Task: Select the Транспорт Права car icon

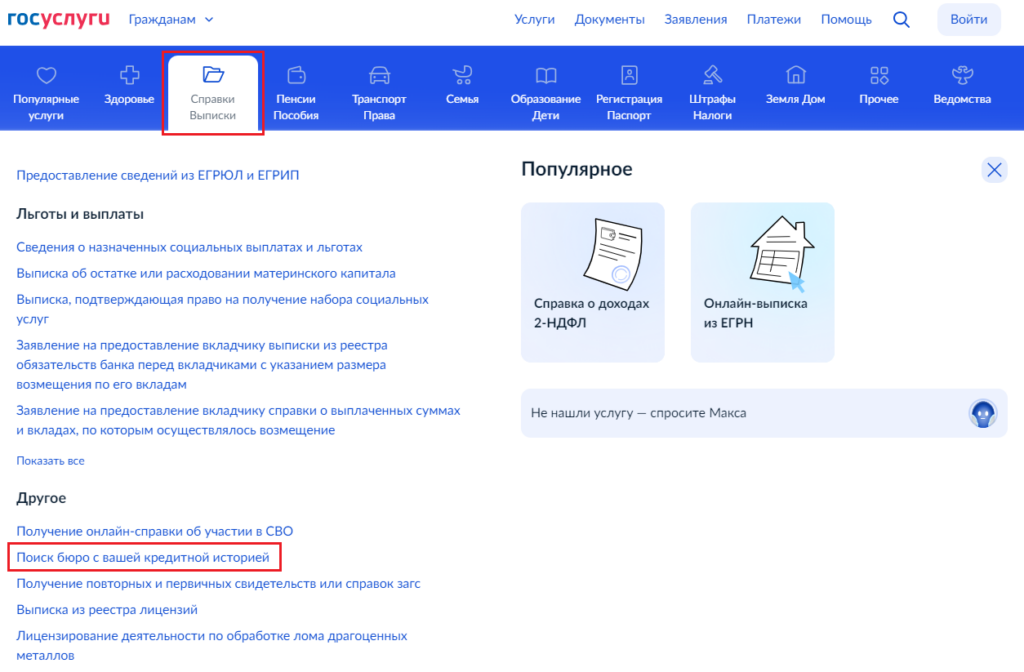Action: click(x=379, y=76)
